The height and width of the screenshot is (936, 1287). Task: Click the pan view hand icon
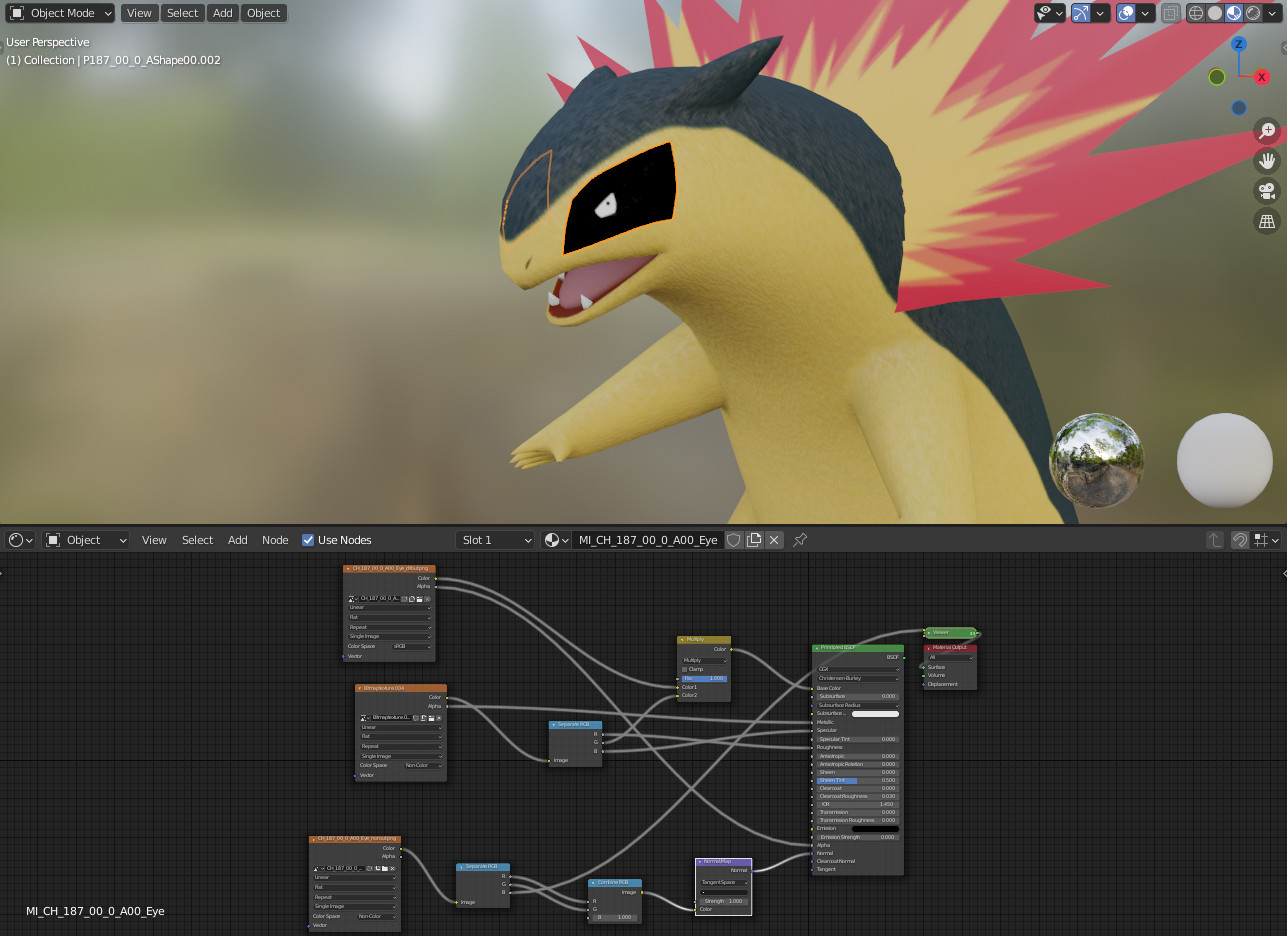point(1267,161)
